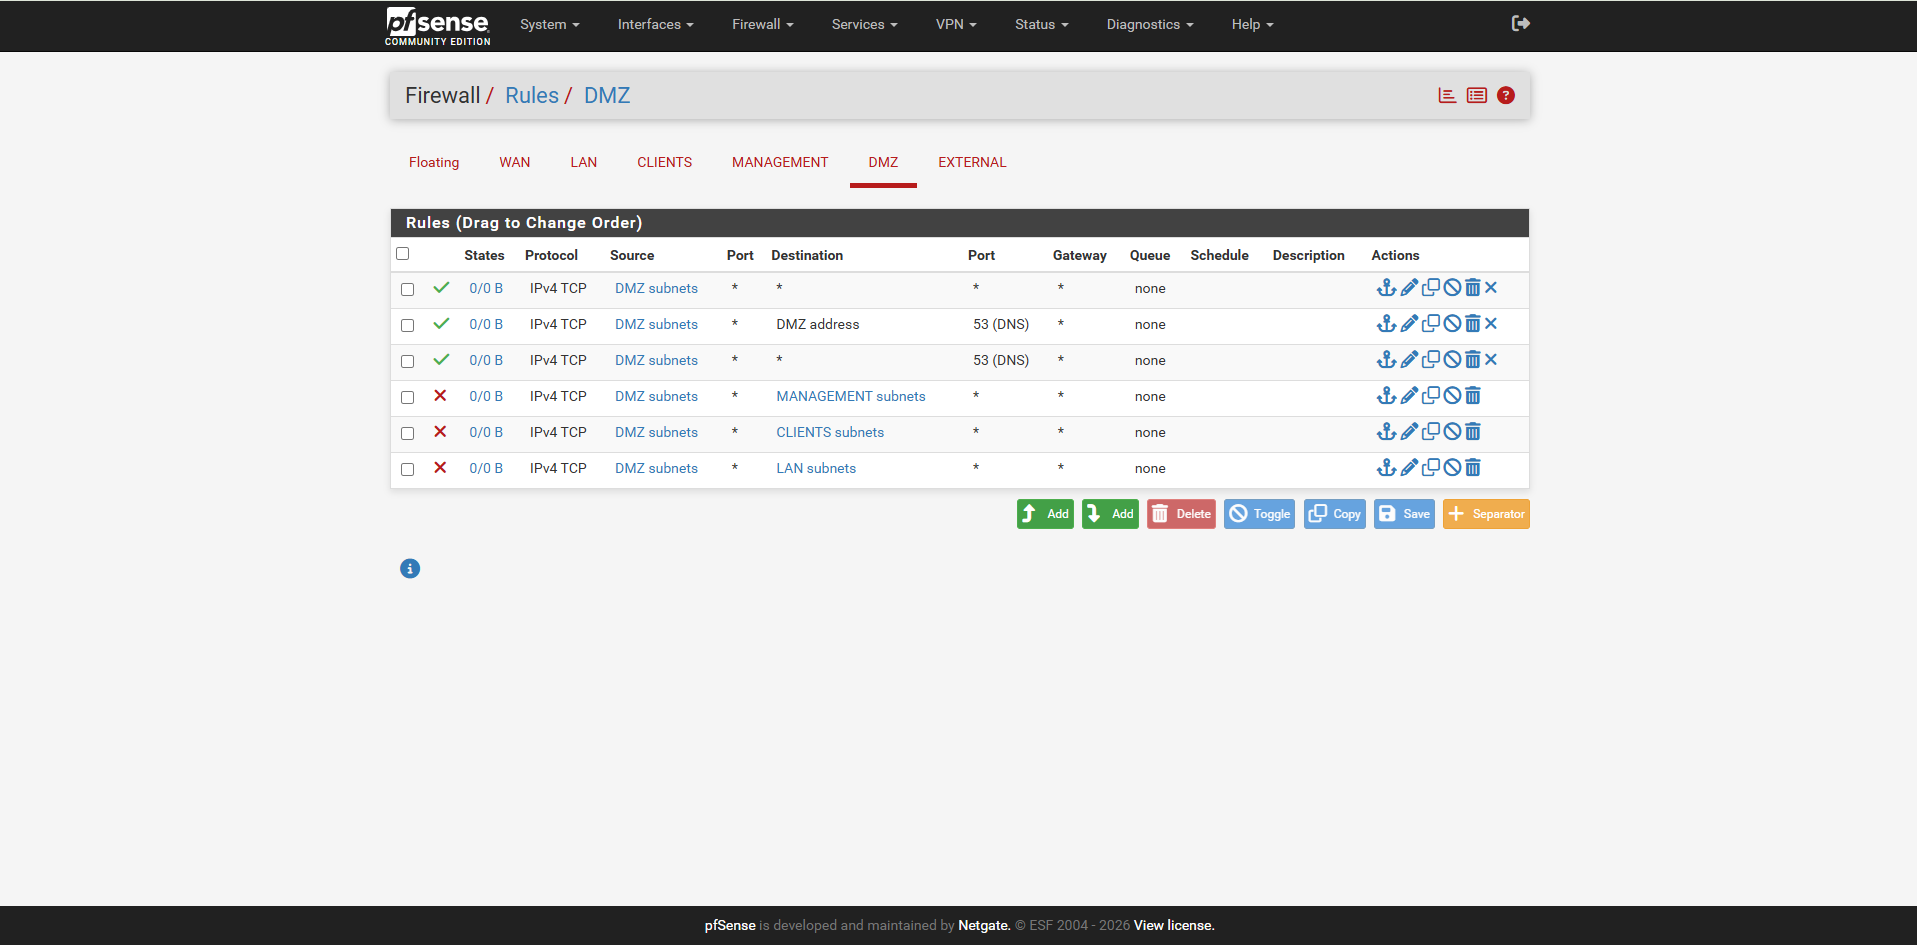The height and width of the screenshot is (945, 1917).
Task: Open the VPN dropdown menu
Action: point(956,25)
